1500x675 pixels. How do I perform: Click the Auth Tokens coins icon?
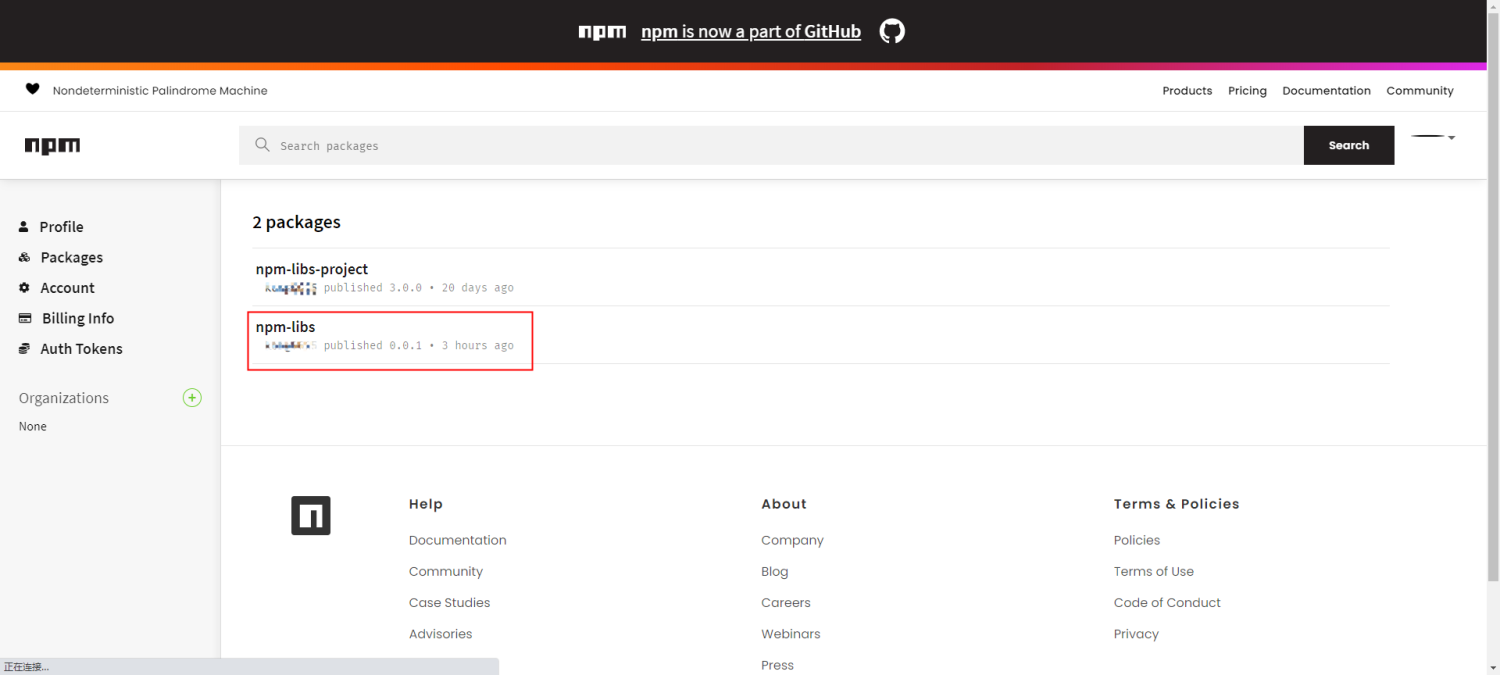pyautogui.click(x=25, y=349)
